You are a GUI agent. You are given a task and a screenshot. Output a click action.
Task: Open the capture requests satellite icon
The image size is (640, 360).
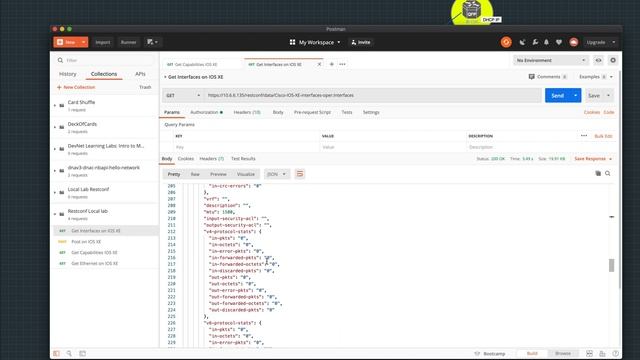pyautogui.click(x=522, y=42)
